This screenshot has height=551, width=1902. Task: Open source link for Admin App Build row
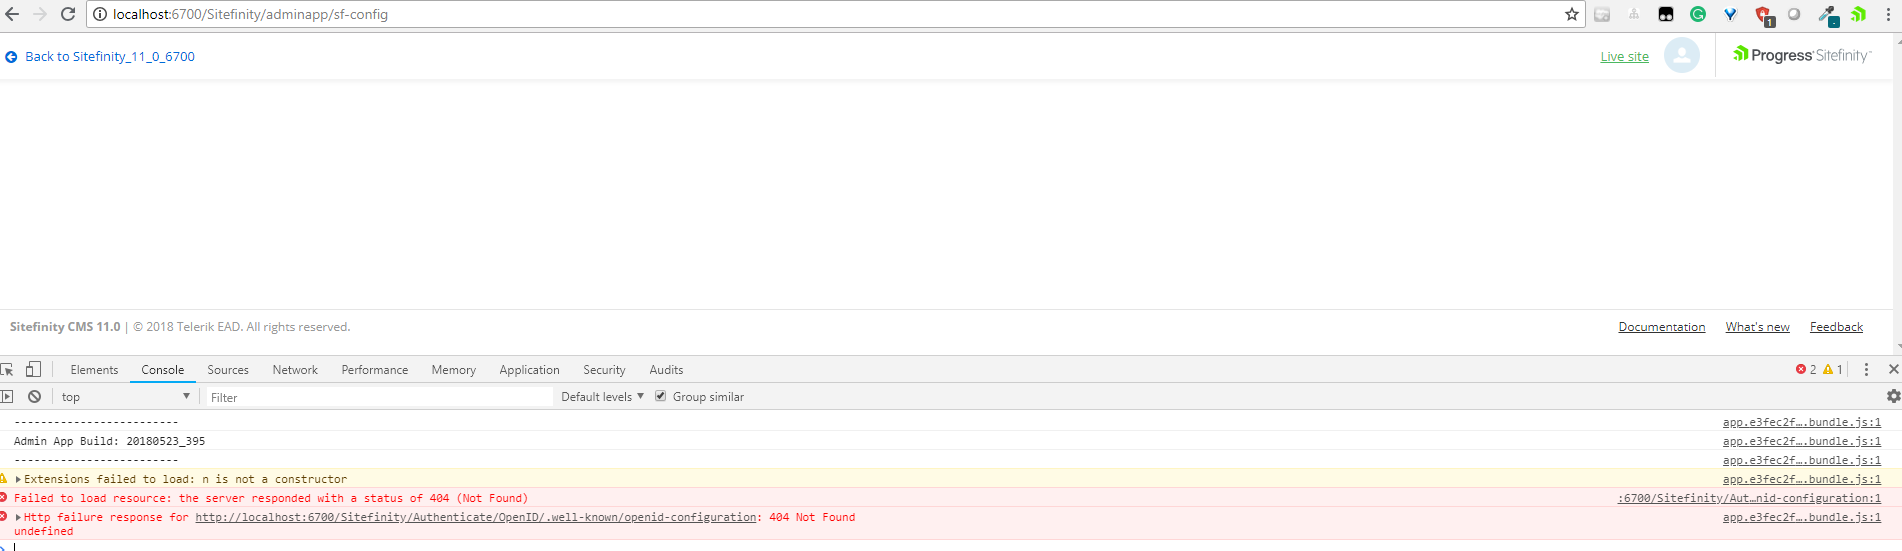tap(1802, 441)
